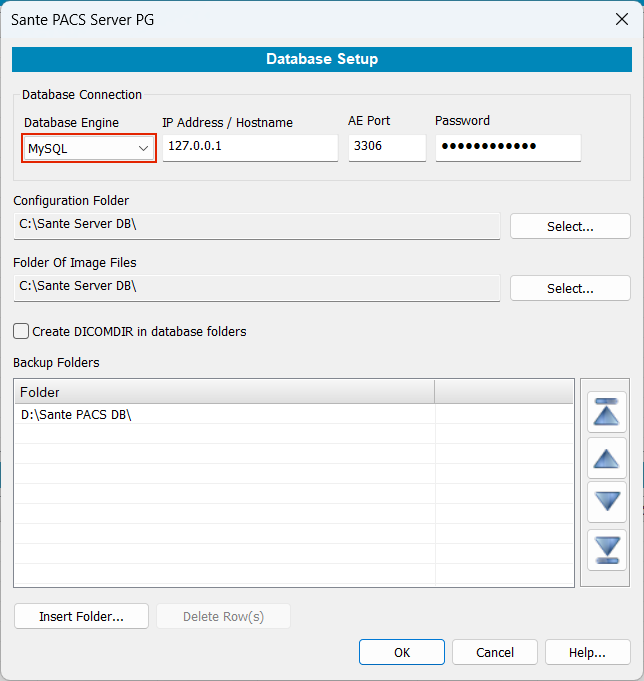Click the AE Port field
Screen dimensions: 644x681
pos(387,148)
